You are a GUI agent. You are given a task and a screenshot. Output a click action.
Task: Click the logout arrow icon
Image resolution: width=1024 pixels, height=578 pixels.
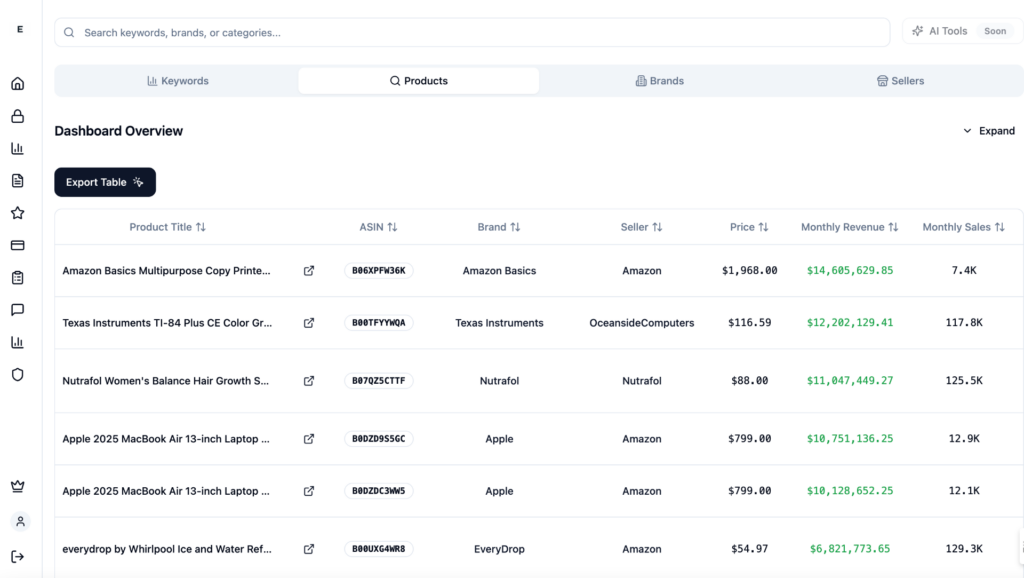point(17,556)
